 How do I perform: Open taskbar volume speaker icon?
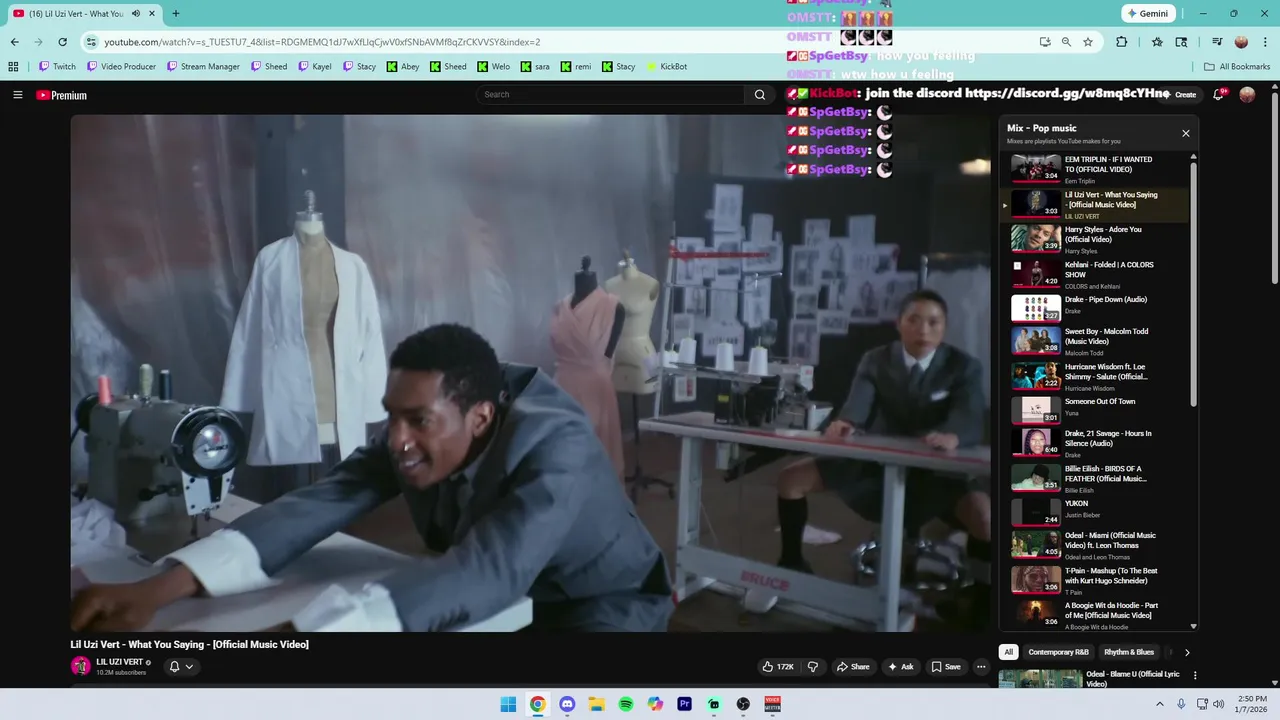point(1218,704)
